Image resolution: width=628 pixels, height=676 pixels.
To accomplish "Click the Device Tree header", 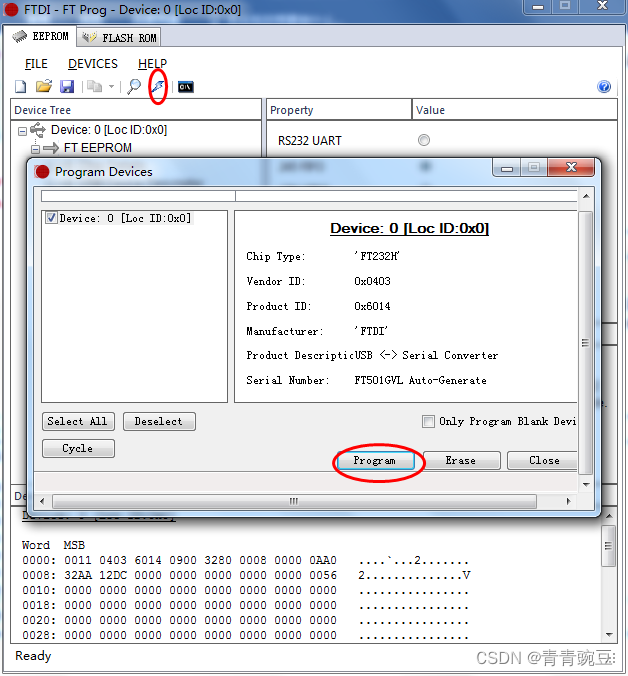I will tap(136, 110).
